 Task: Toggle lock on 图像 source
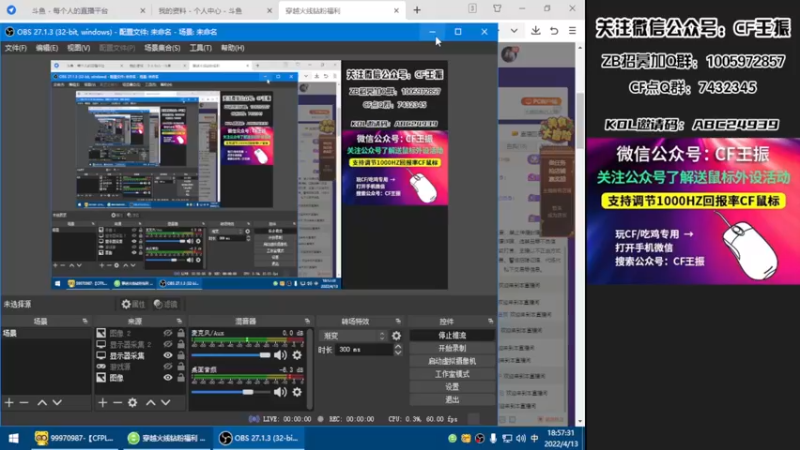click(x=181, y=378)
